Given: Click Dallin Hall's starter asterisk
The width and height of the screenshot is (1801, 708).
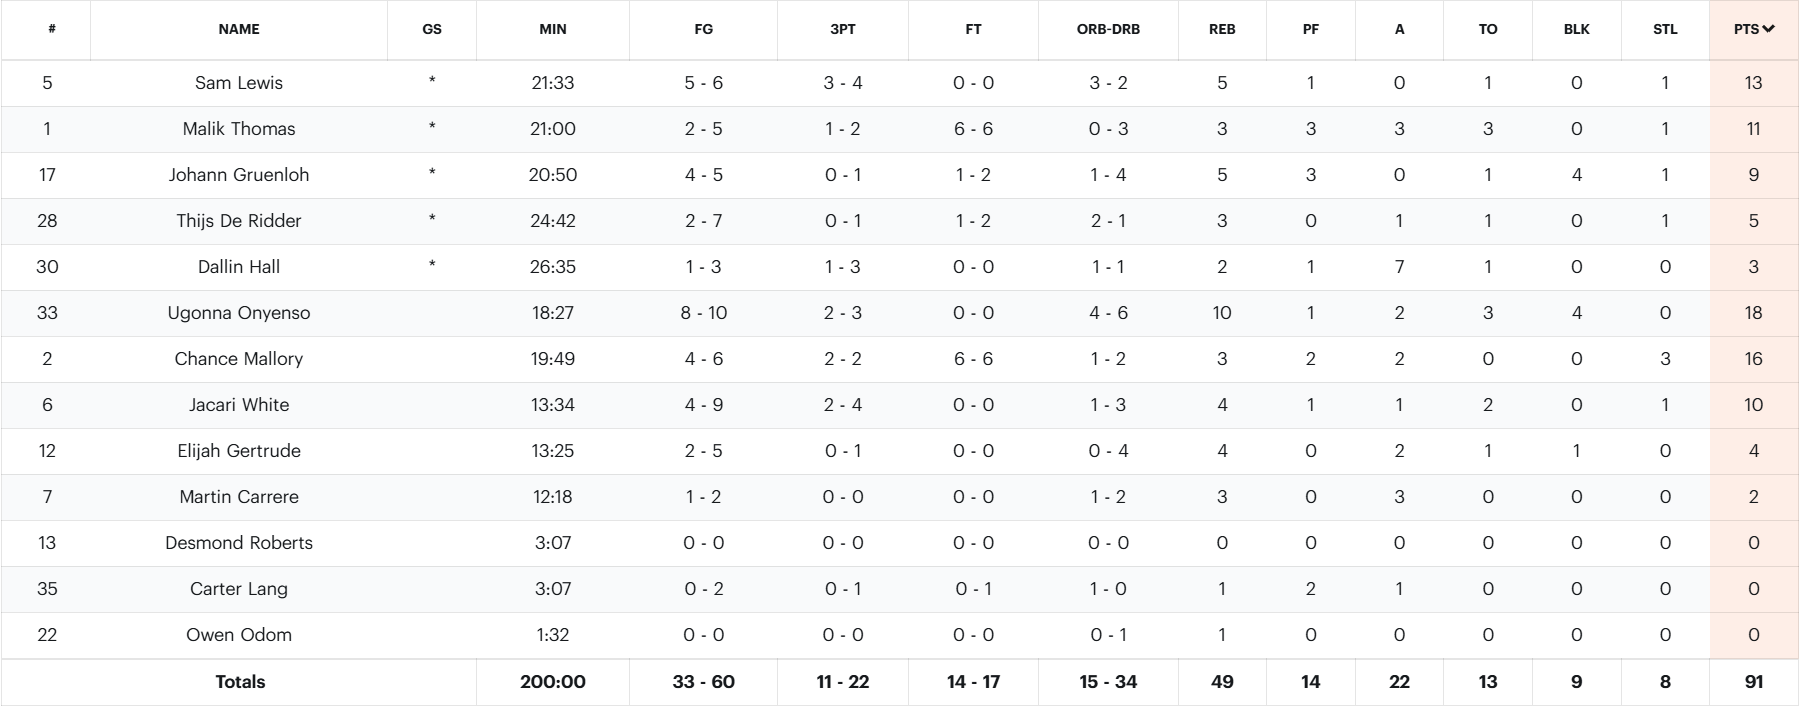Looking at the screenshot, I should click(x=432, y=266).
